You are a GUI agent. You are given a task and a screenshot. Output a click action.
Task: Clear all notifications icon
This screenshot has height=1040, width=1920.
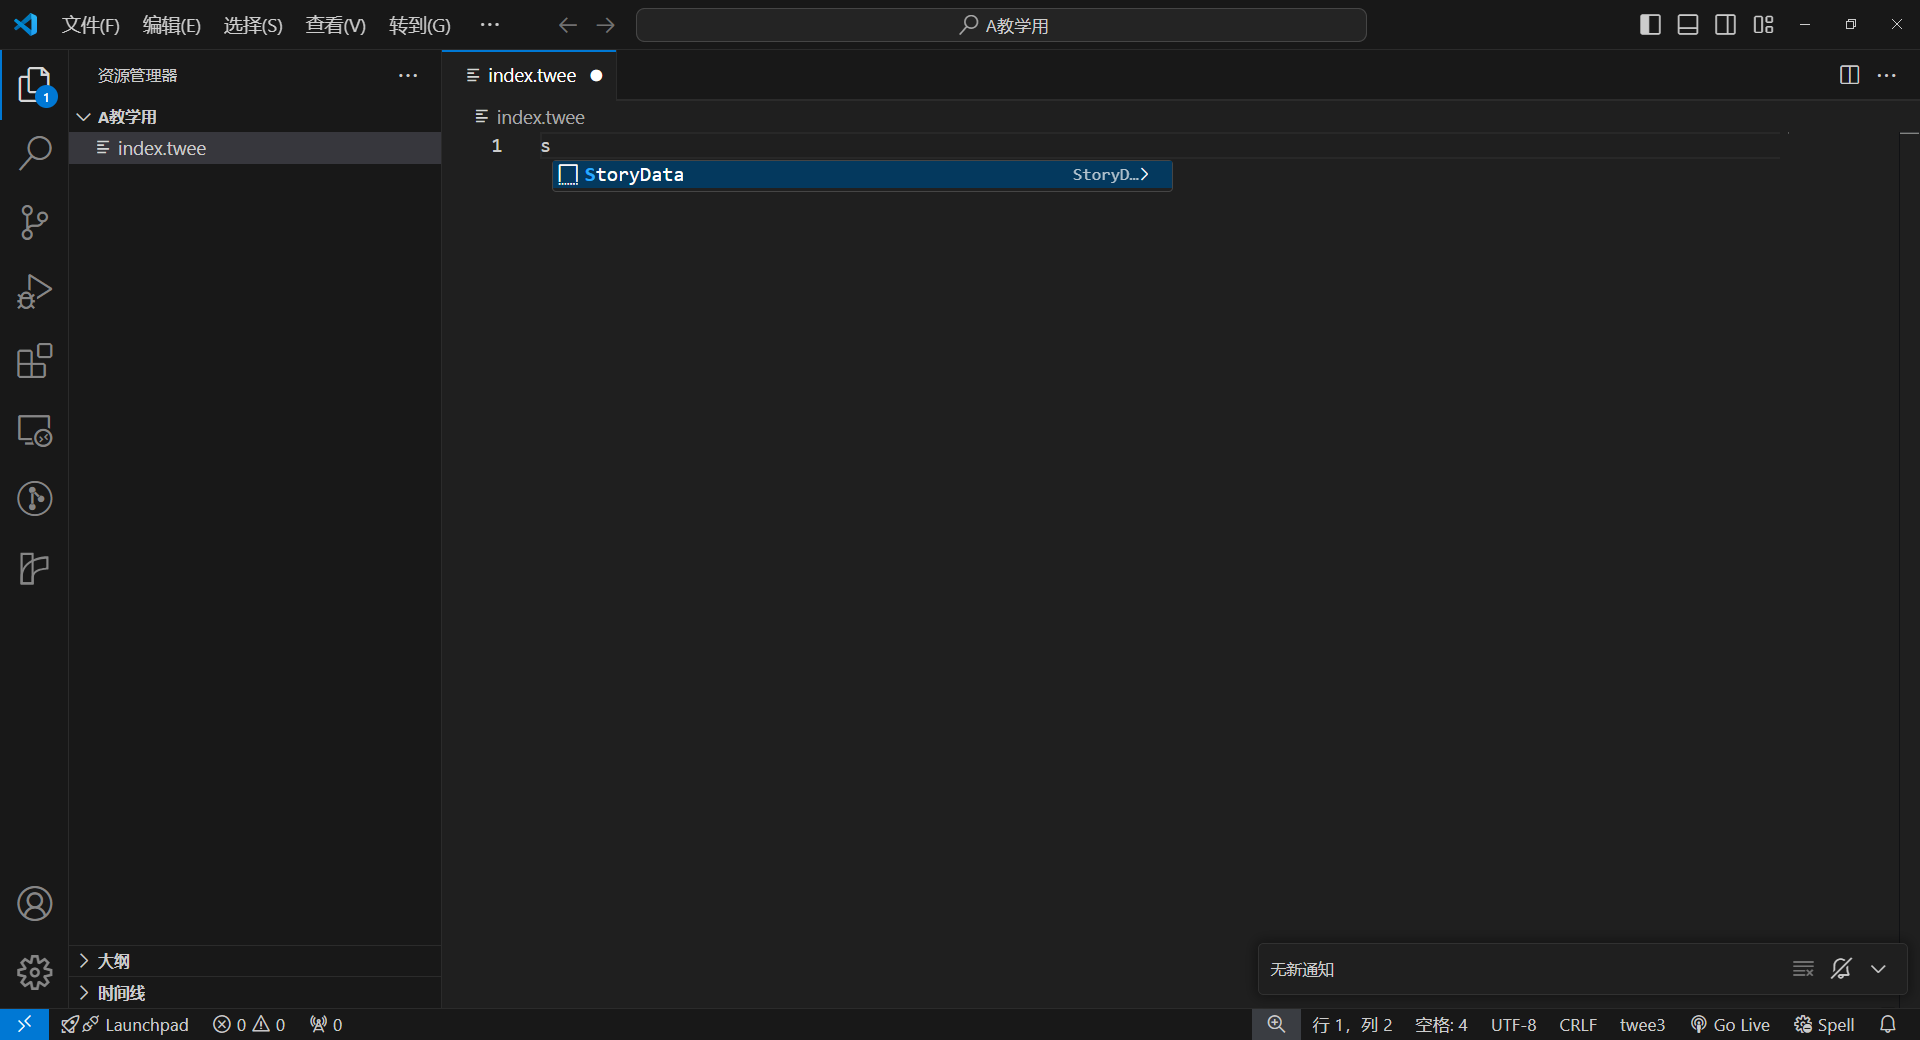(1803, 969)
